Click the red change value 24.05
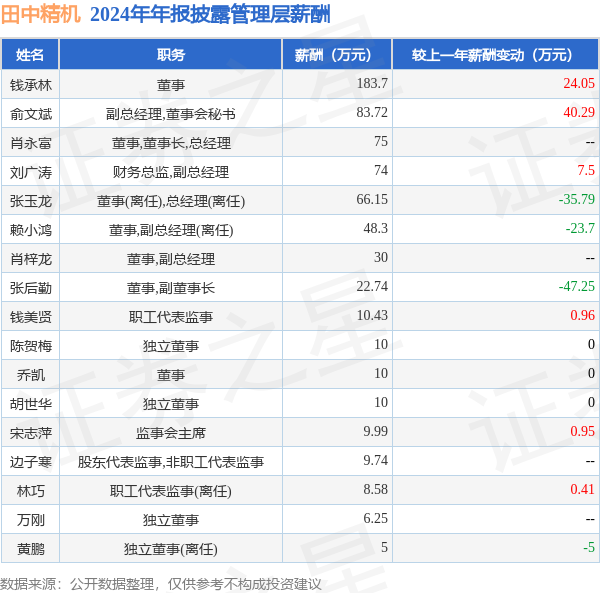 [x=579, y=83]
